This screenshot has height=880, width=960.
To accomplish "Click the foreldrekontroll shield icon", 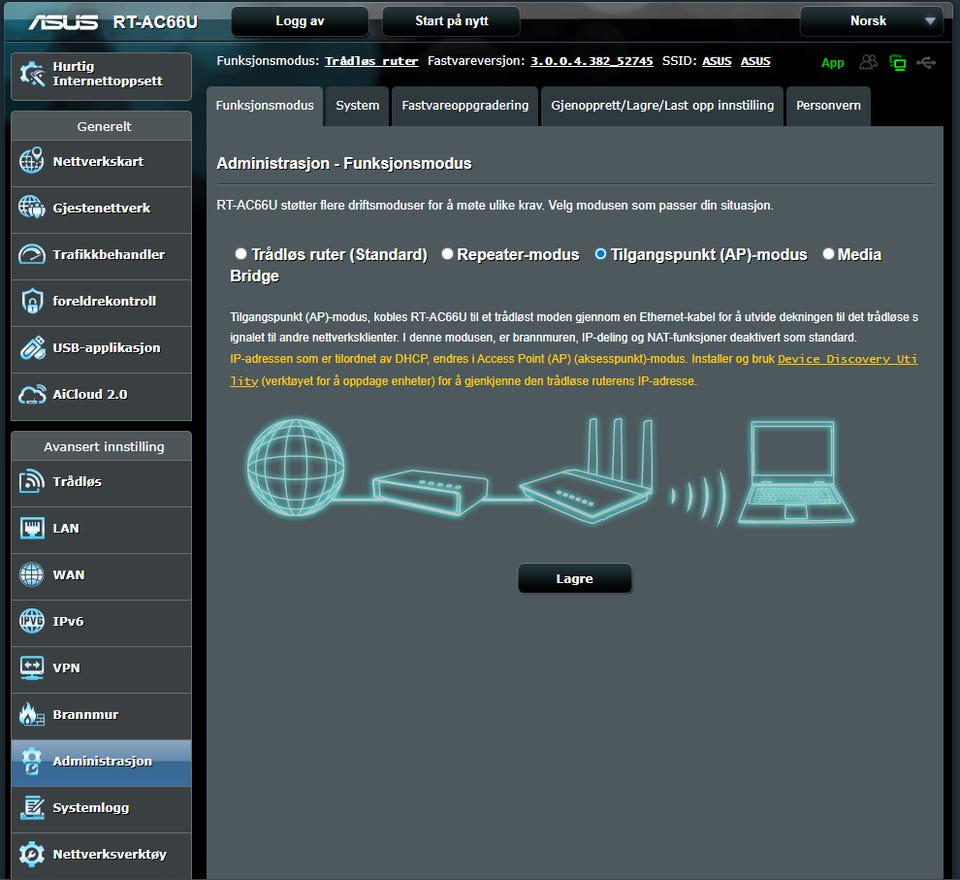I will [x=32, y=301].
